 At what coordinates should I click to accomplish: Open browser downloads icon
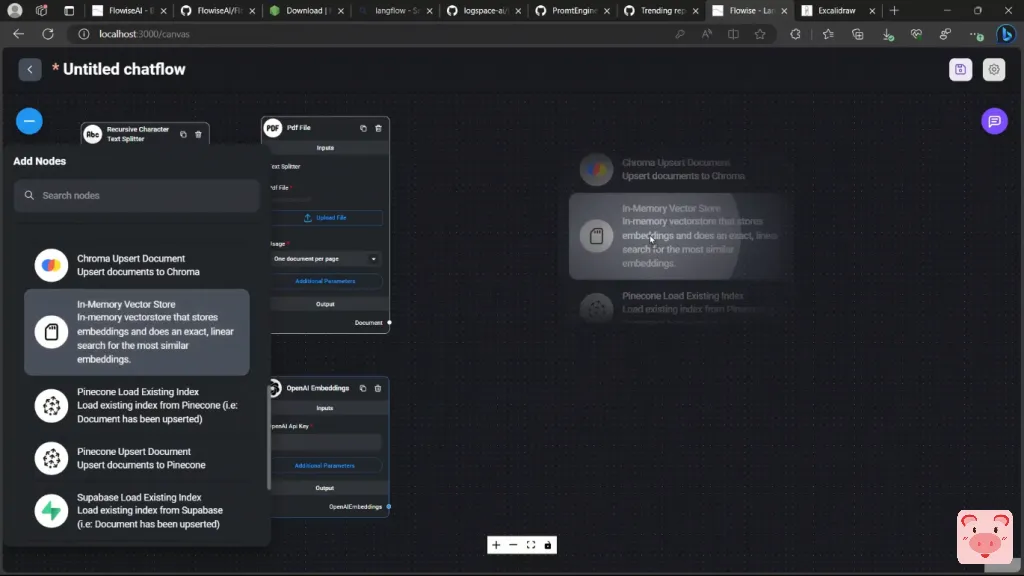pos(888,35)
